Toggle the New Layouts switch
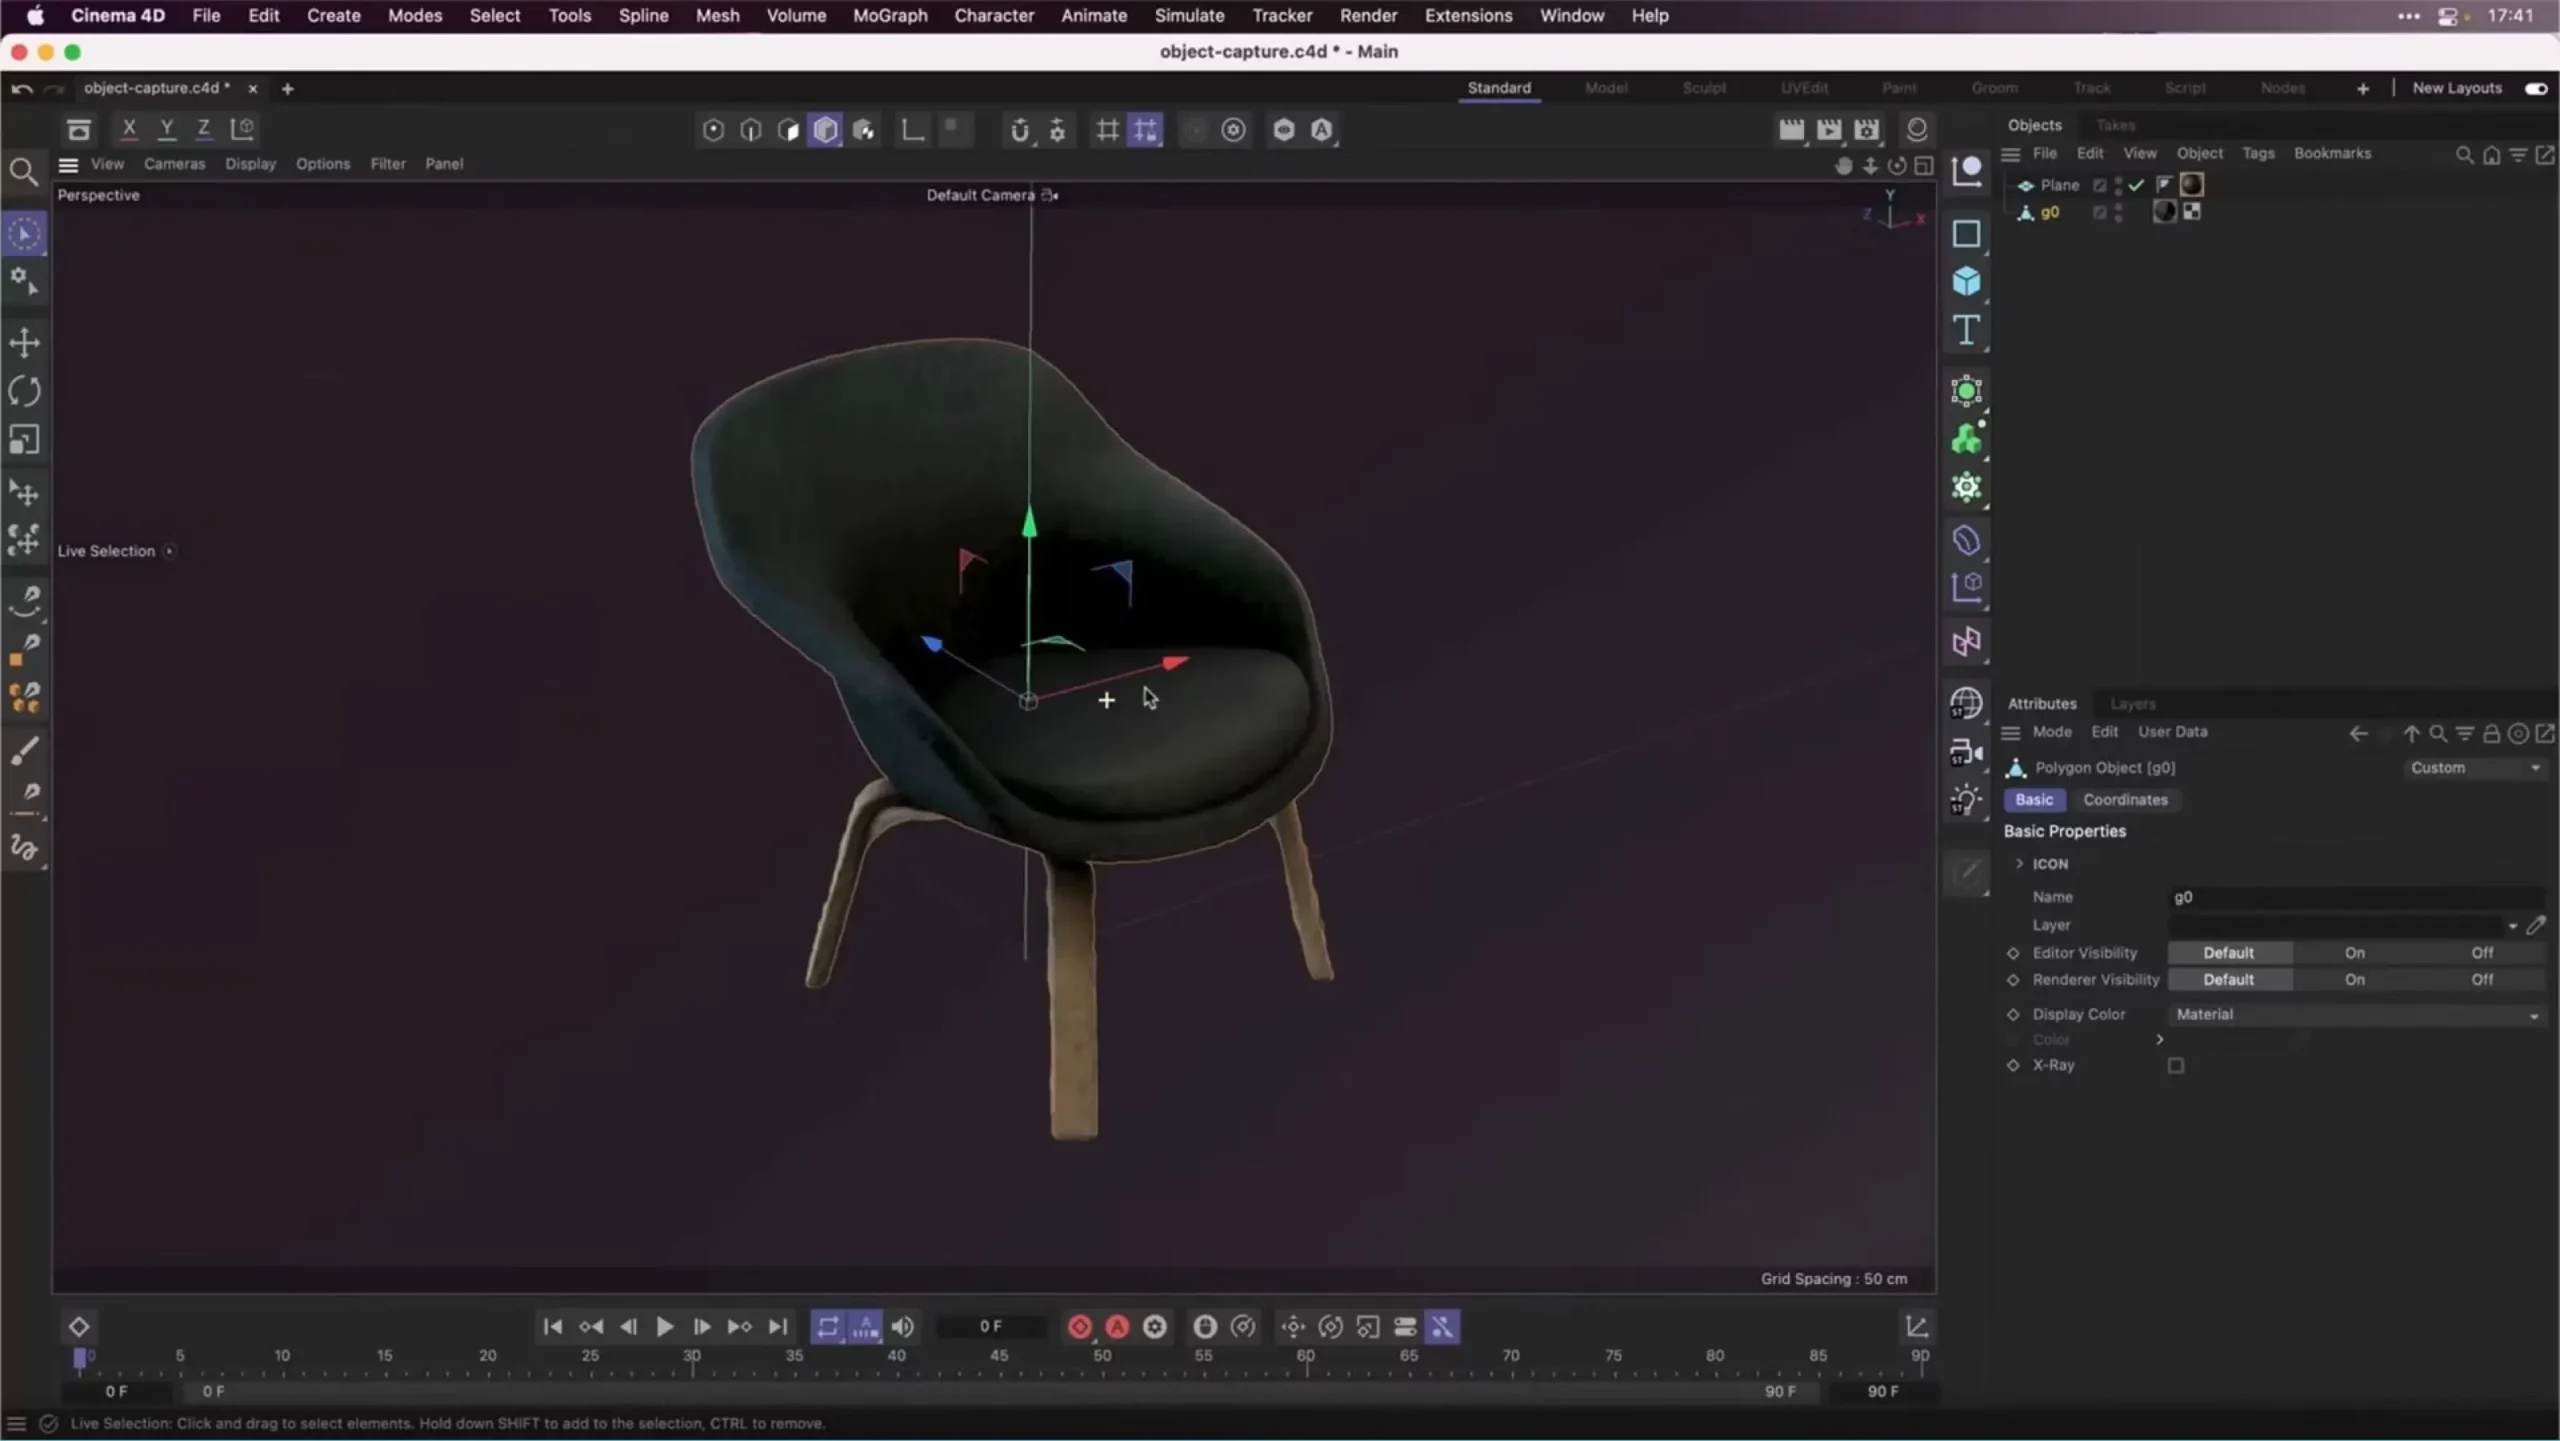 click(2535, 88)
